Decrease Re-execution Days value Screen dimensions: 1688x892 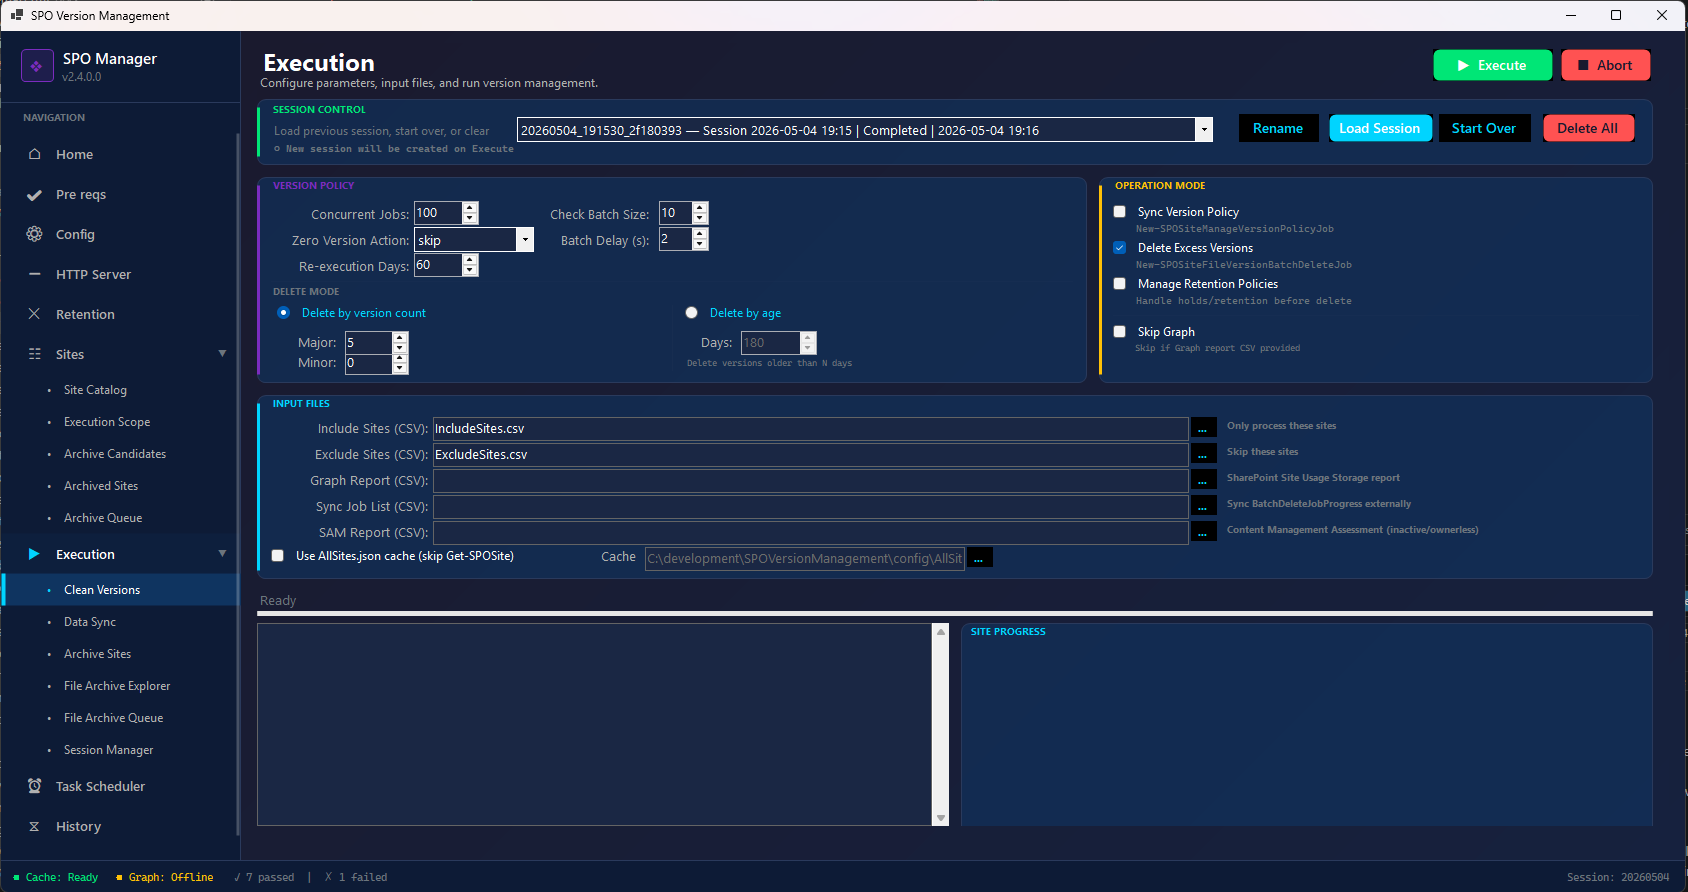coord(470,270)
